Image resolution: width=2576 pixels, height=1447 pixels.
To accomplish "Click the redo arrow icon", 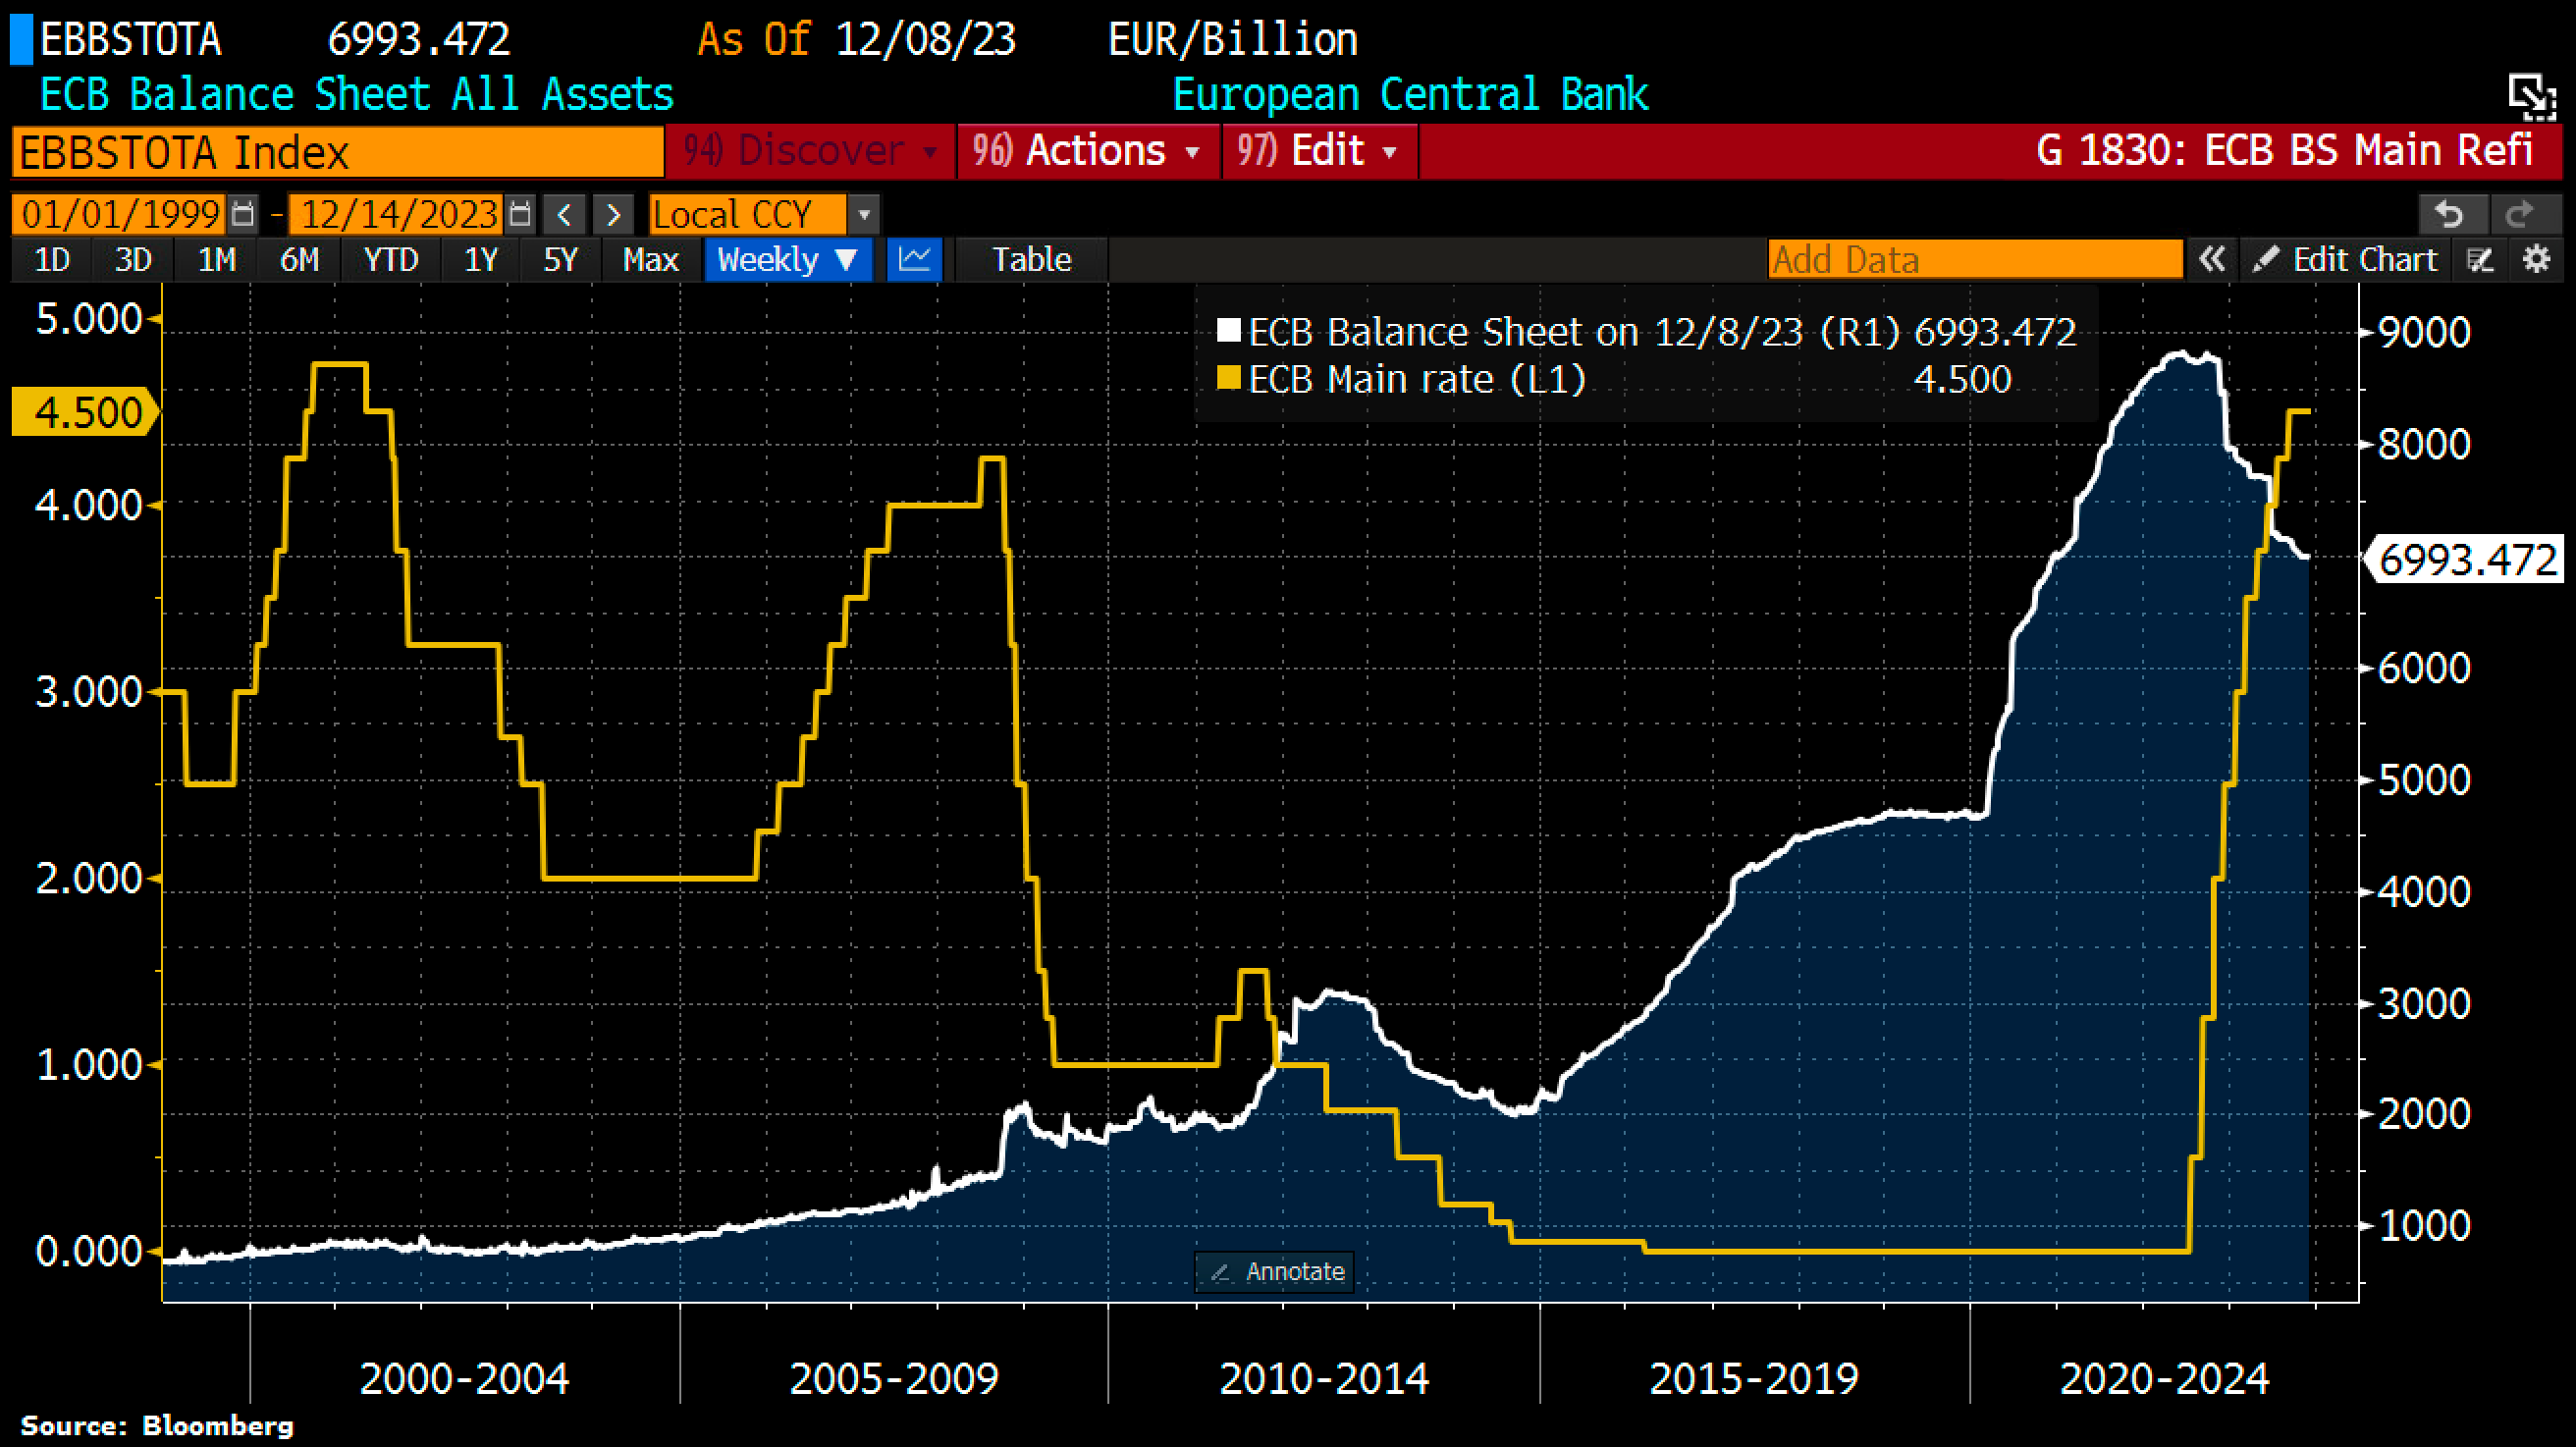I will tap(2520, 214).
